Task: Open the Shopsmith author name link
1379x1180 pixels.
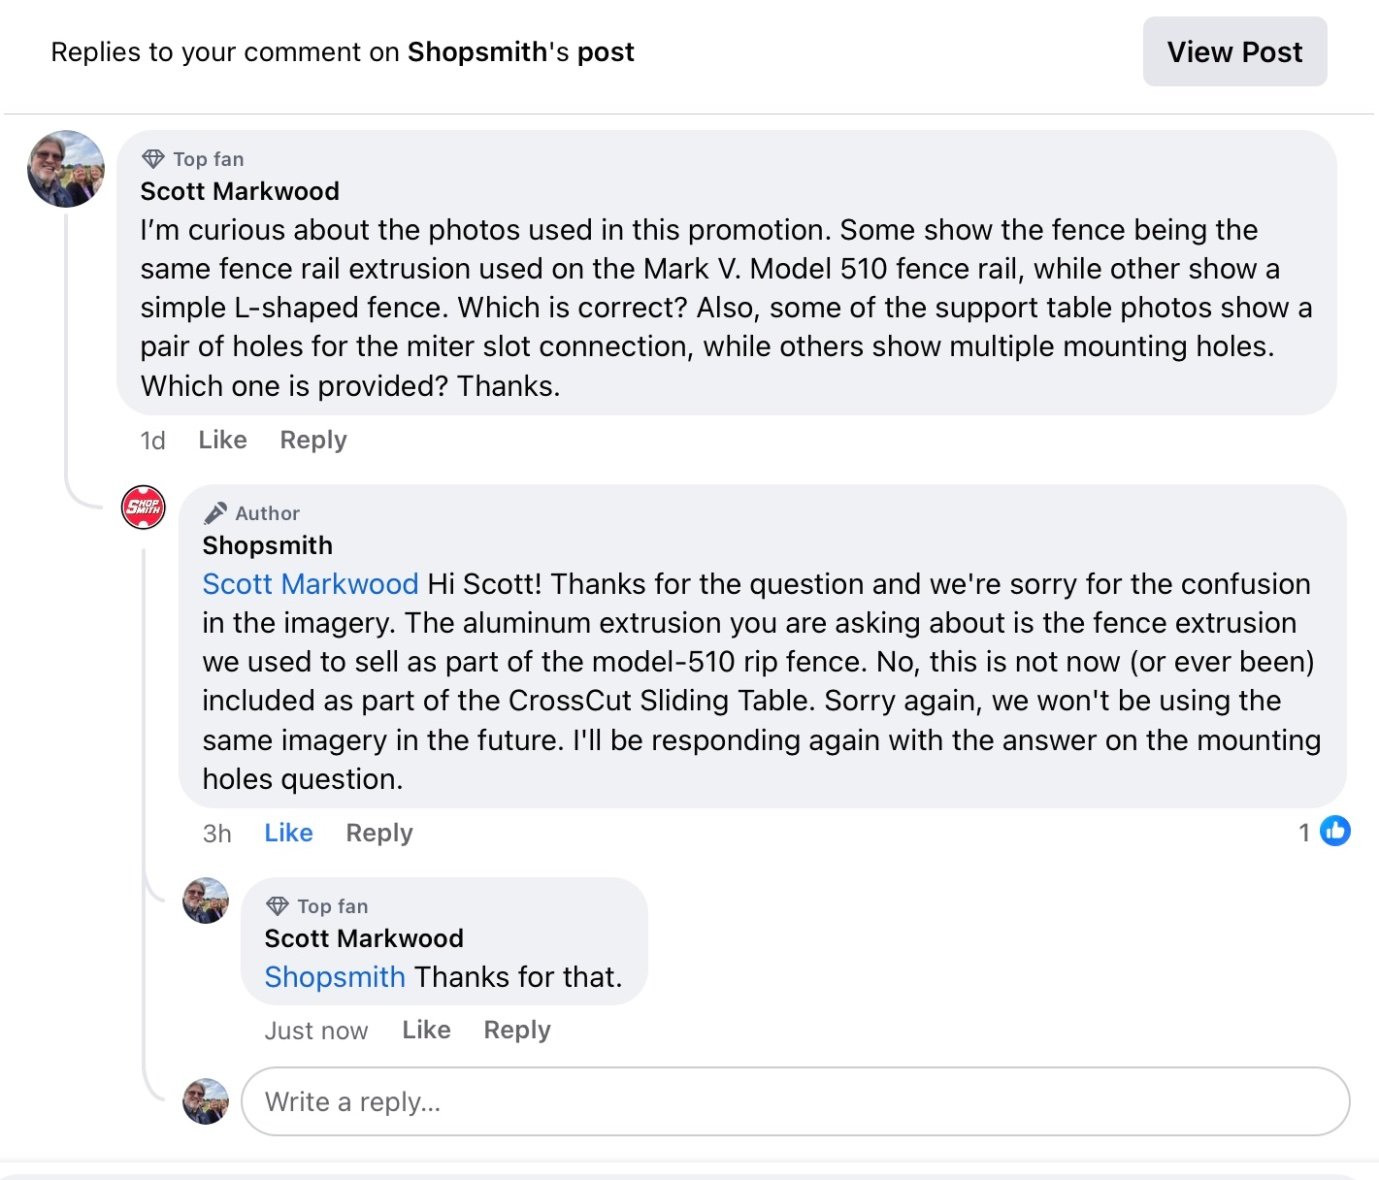Action: coord(267,545)
